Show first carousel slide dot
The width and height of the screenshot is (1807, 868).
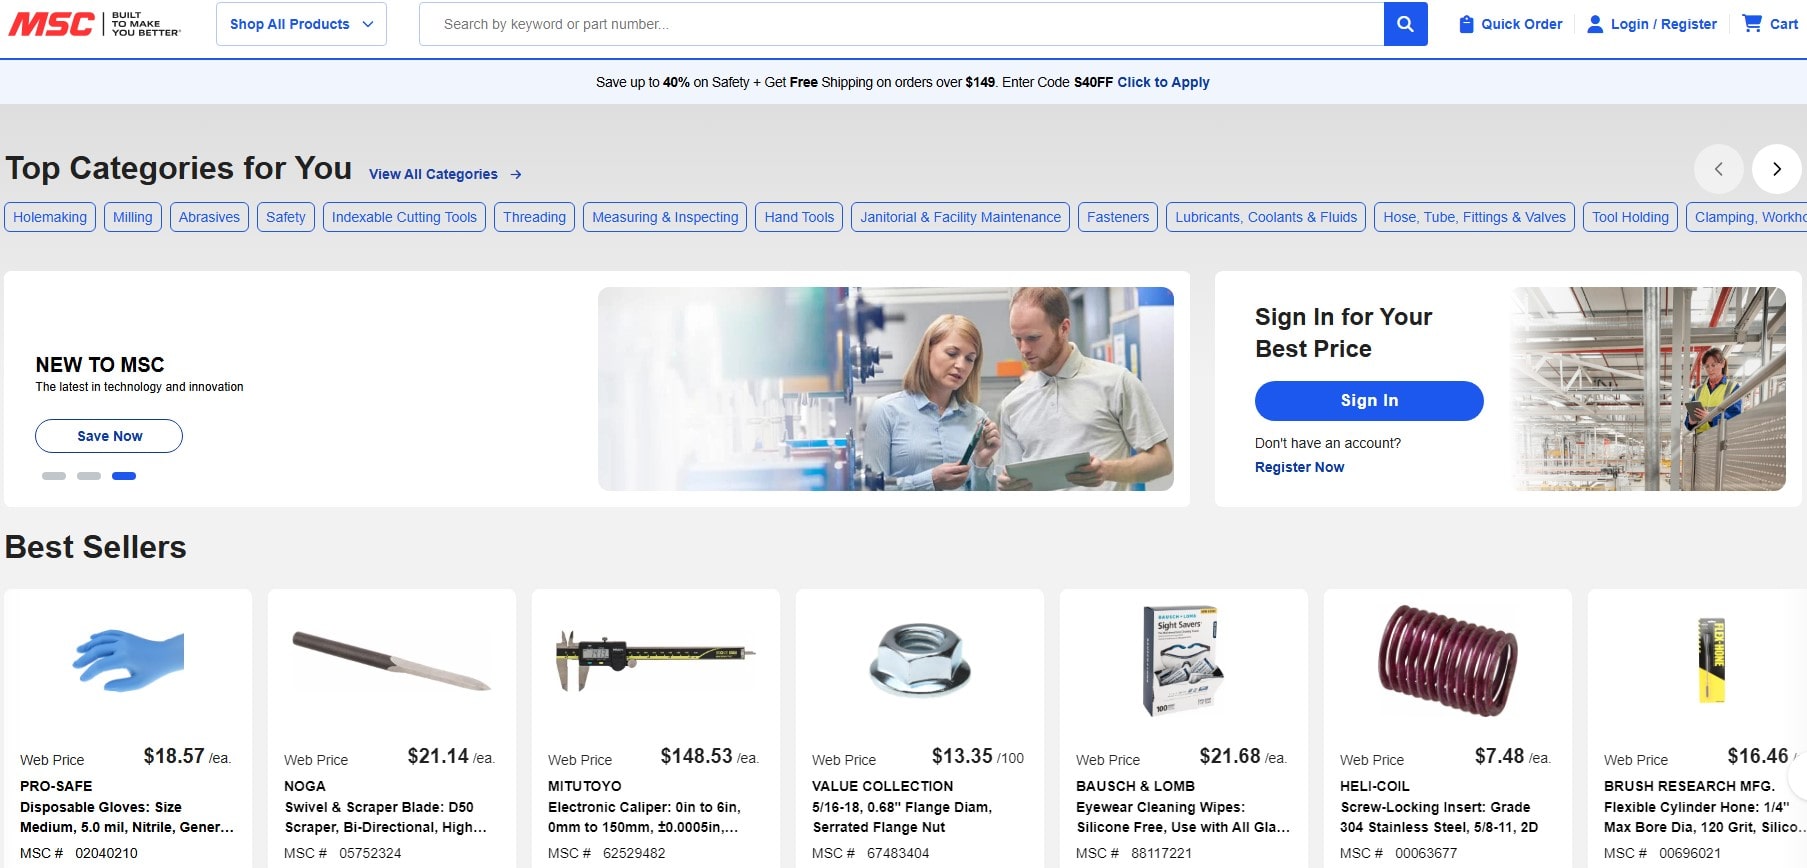[54, 476]
